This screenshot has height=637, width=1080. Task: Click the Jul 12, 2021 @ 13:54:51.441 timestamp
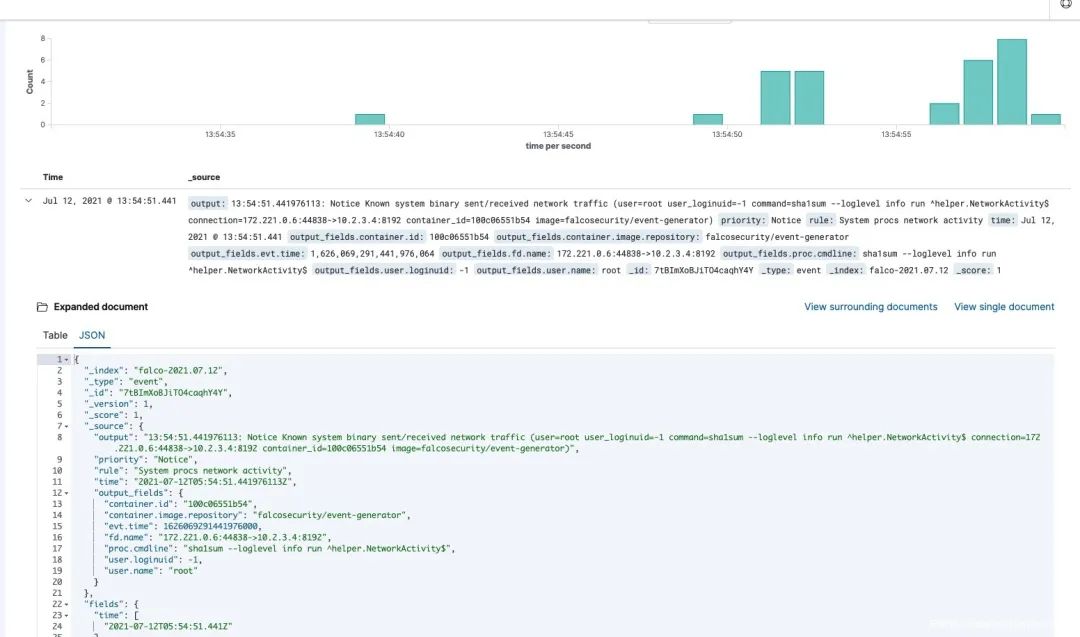point(110,201)
